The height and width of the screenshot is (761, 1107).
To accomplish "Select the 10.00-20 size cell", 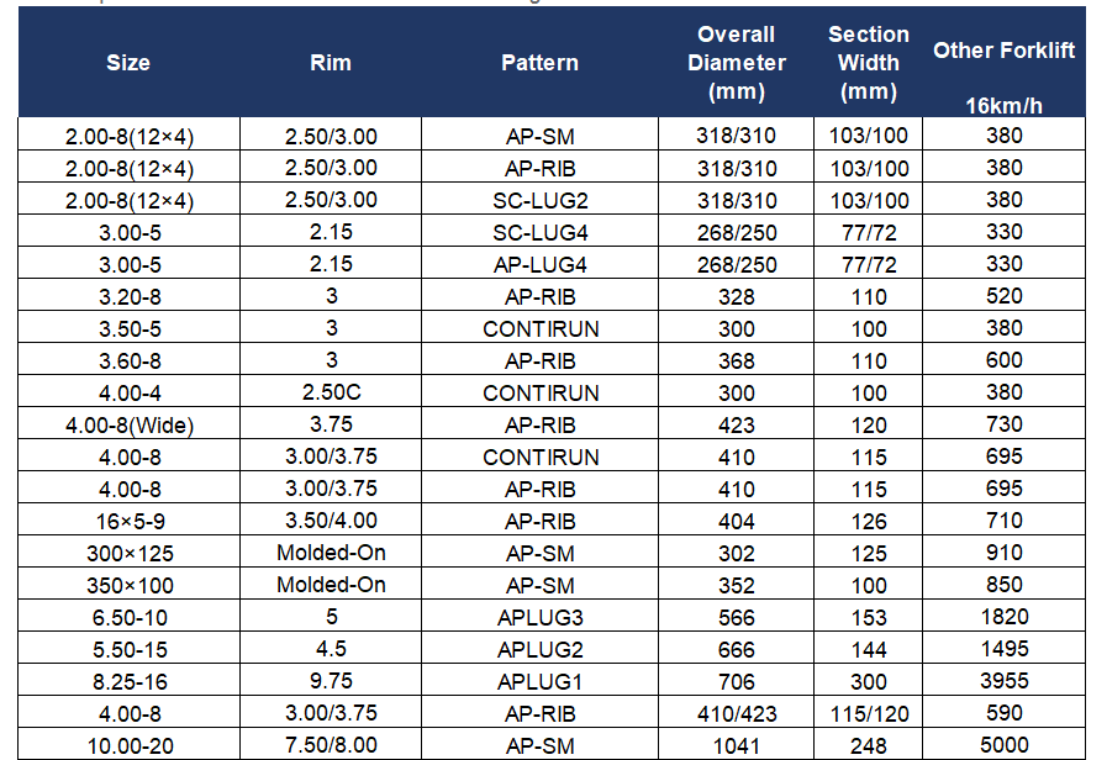I will click(x=129, y=745).
